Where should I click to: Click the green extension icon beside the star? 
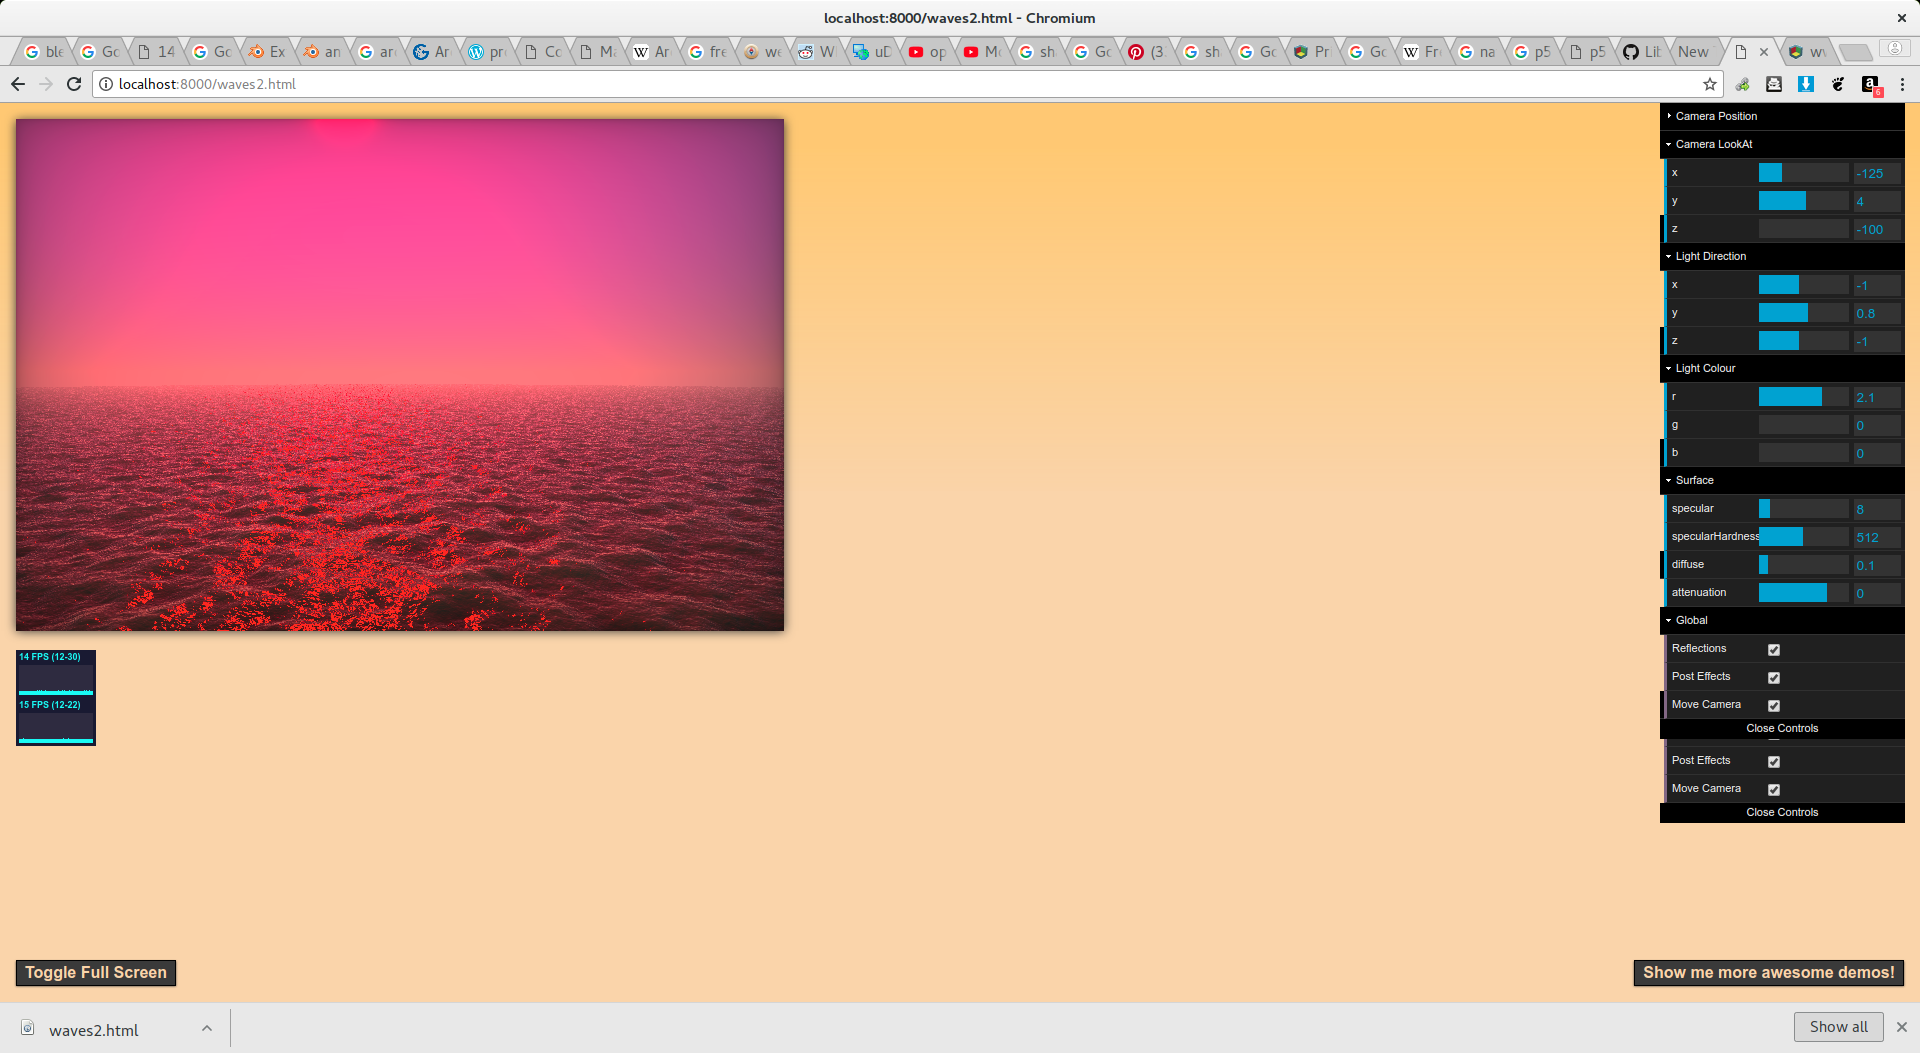(1742, 84)
